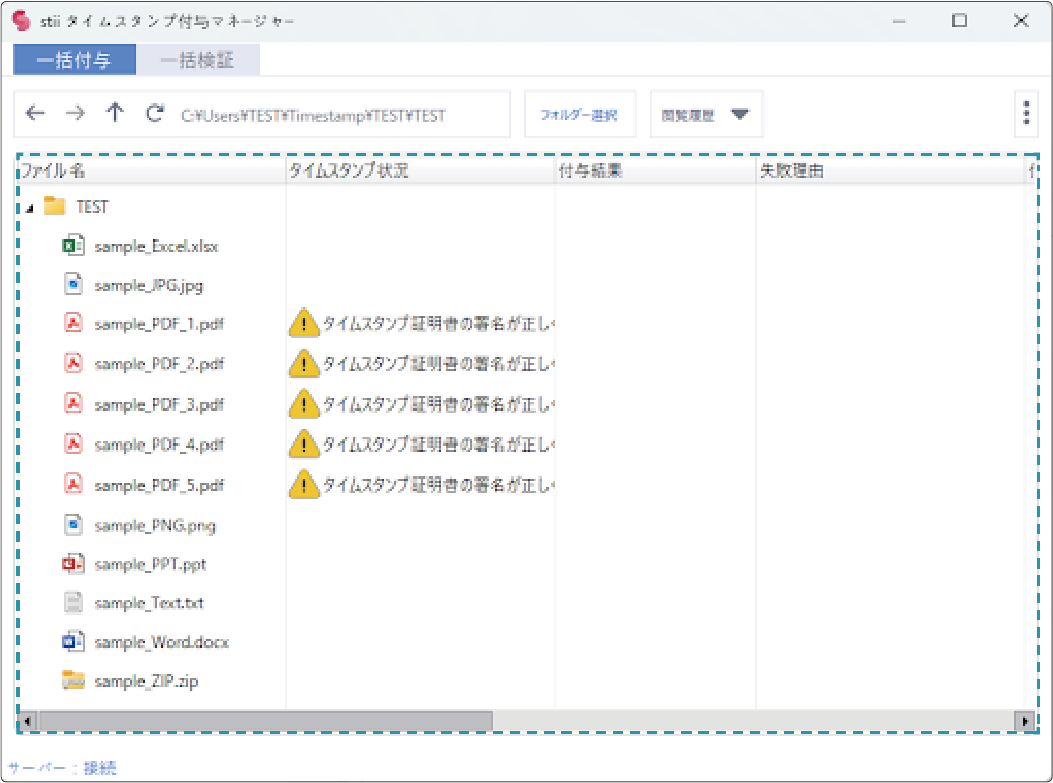Collapse the TEST folder tree node
This screenshot has height=783, width=1053.
[28, 208]
